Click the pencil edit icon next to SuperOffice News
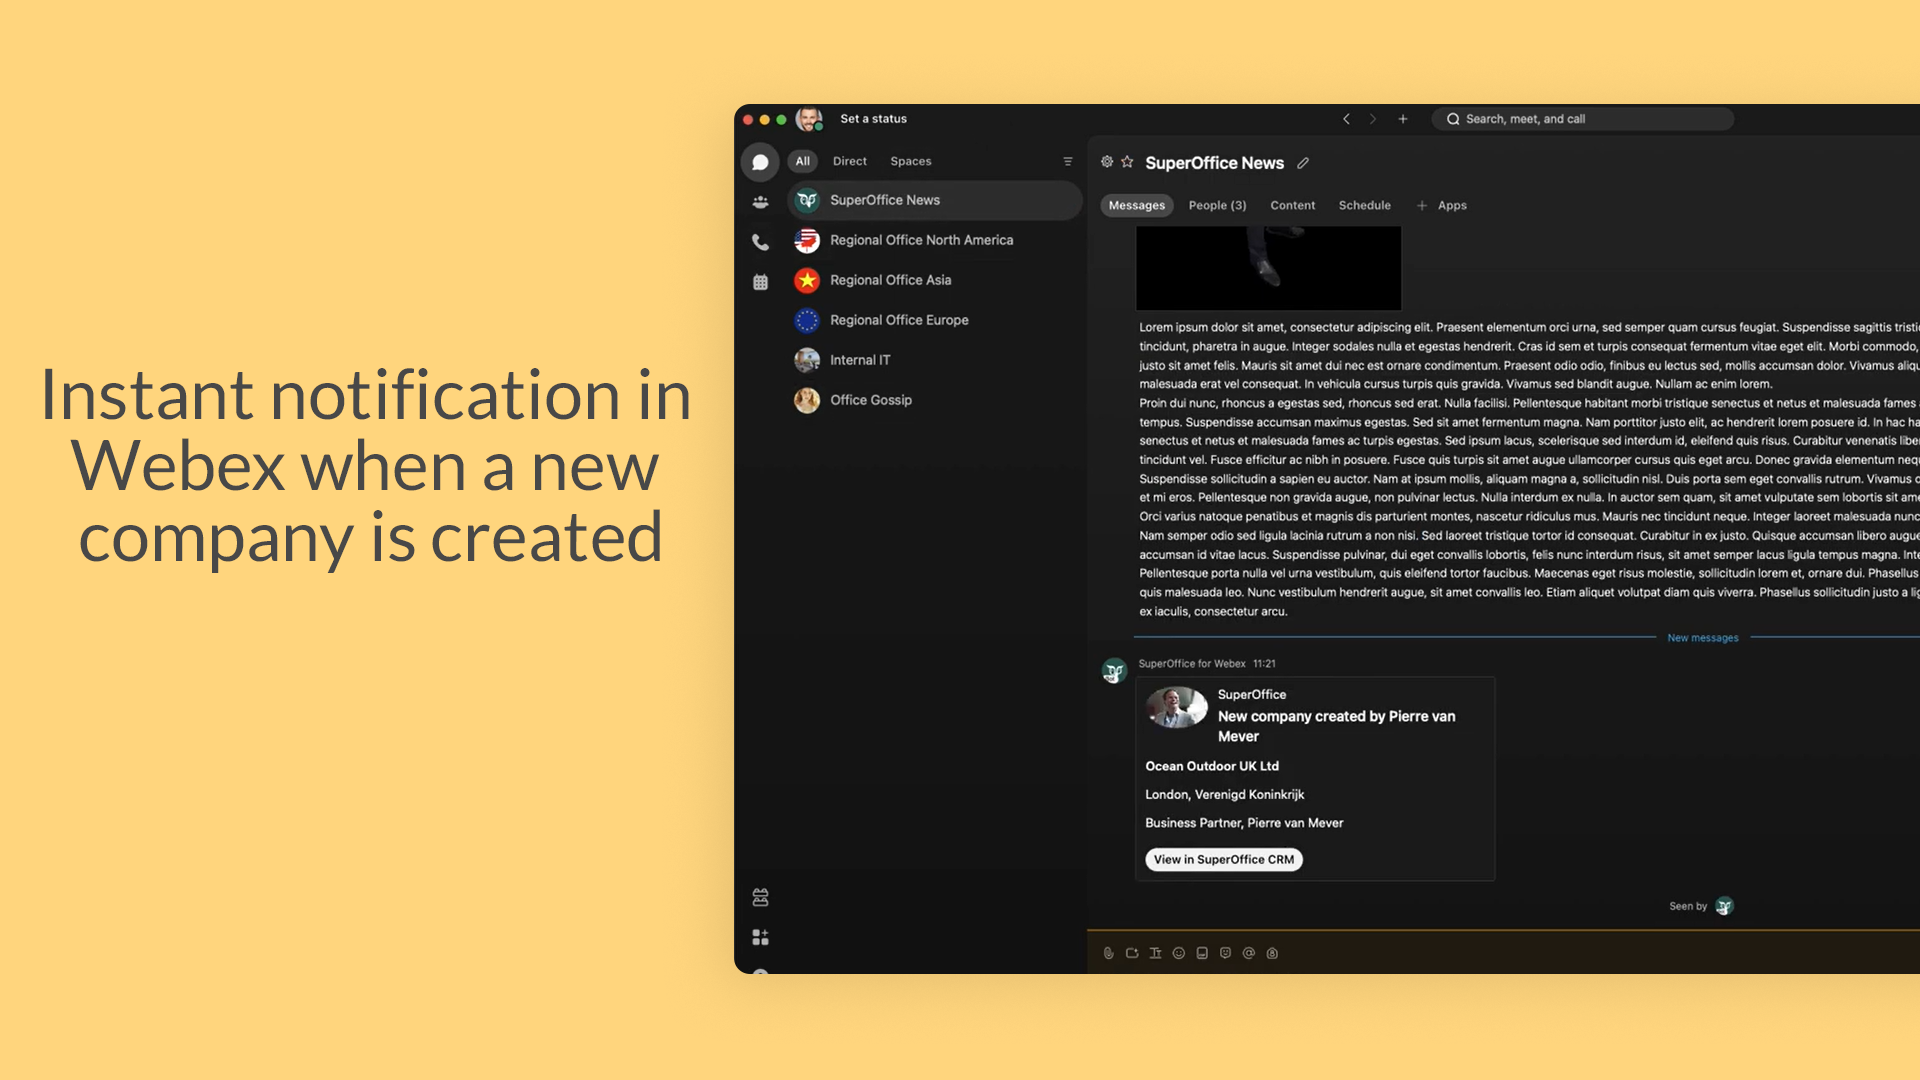The height and width of the screenshot is (1080, 1920). (x=1303, y=162)
